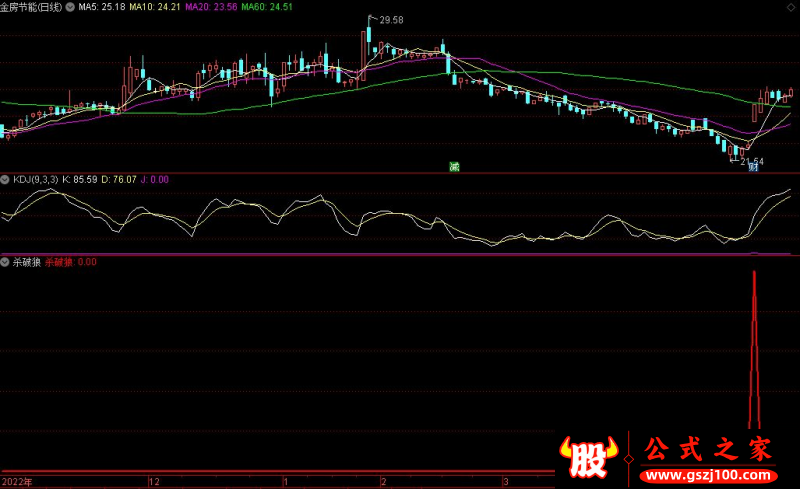This screenshot has width=800, height=489.
Task: Click the 金房节能(日线) stock title
Action: coord(30,6)
